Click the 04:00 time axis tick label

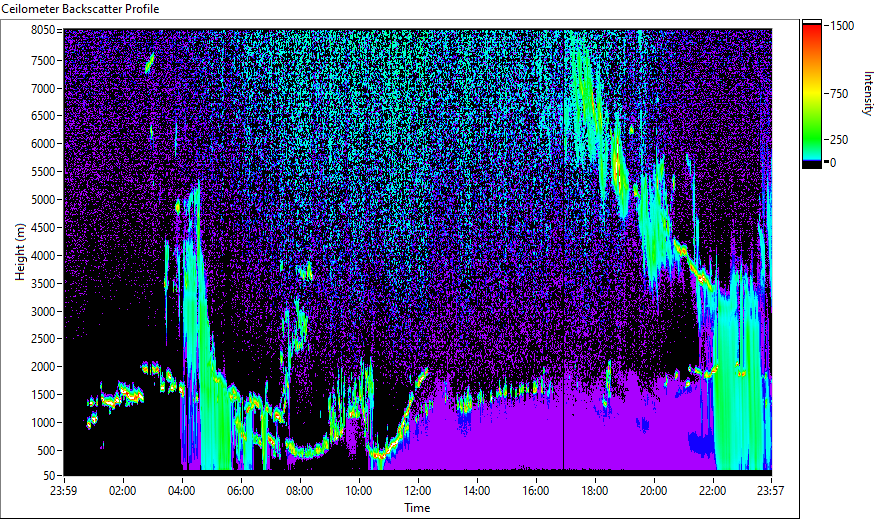coord(181,491)
